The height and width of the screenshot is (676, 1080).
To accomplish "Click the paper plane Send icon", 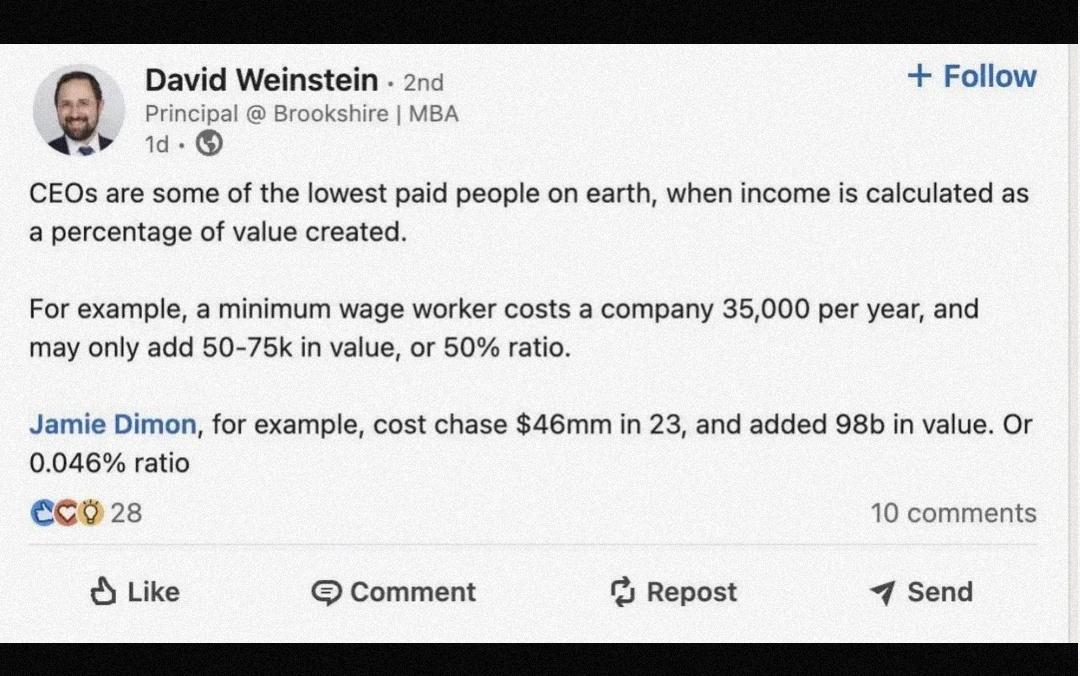I will 882,593.
